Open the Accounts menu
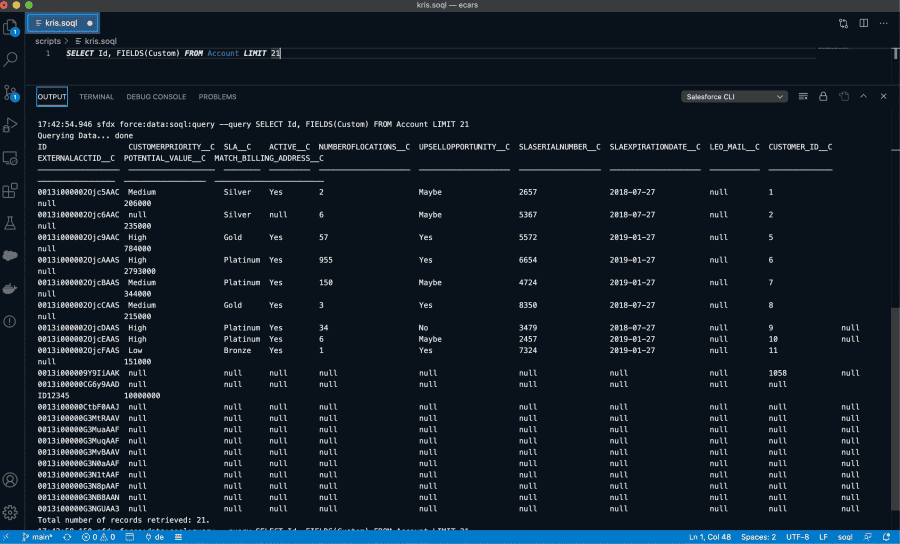 [10, 480]
